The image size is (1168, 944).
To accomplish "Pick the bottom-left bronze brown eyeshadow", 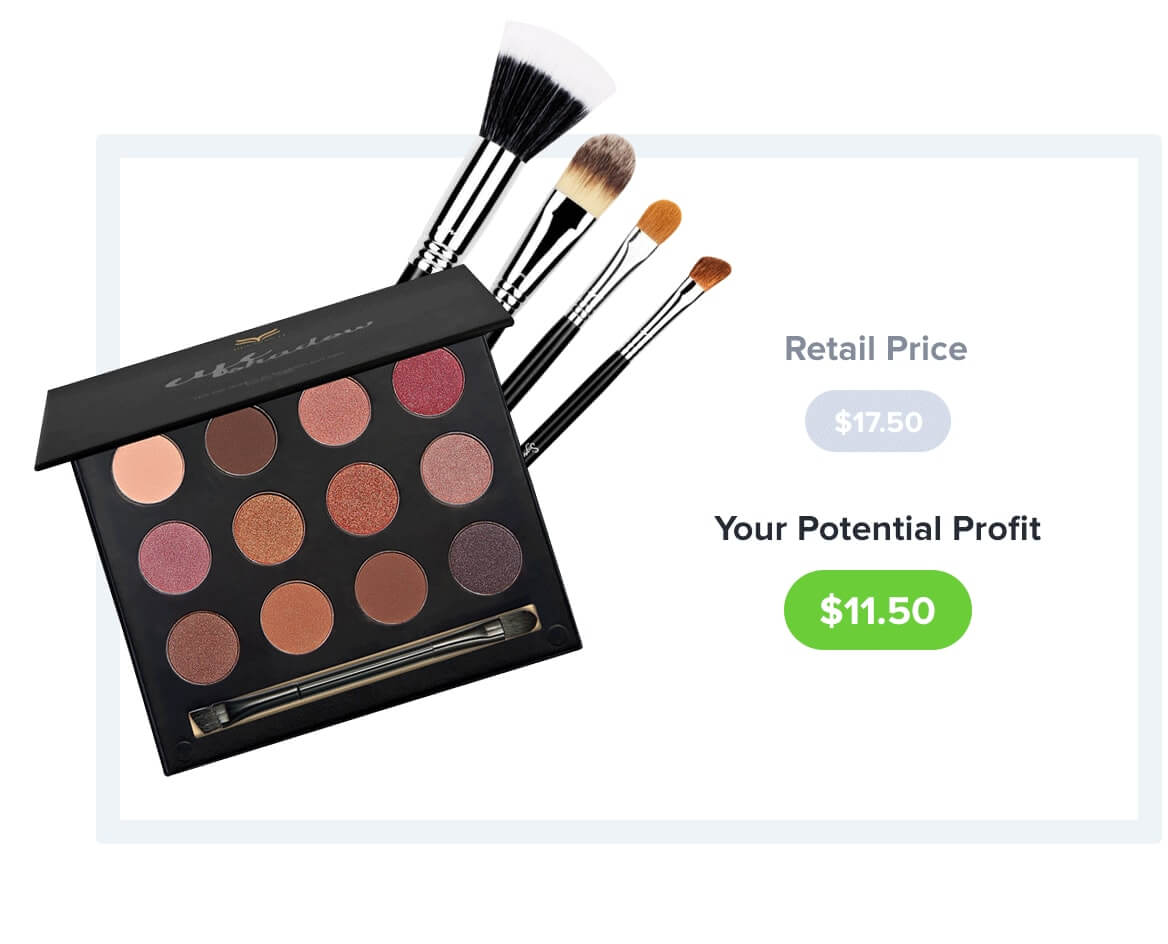I will click(203, 647).
